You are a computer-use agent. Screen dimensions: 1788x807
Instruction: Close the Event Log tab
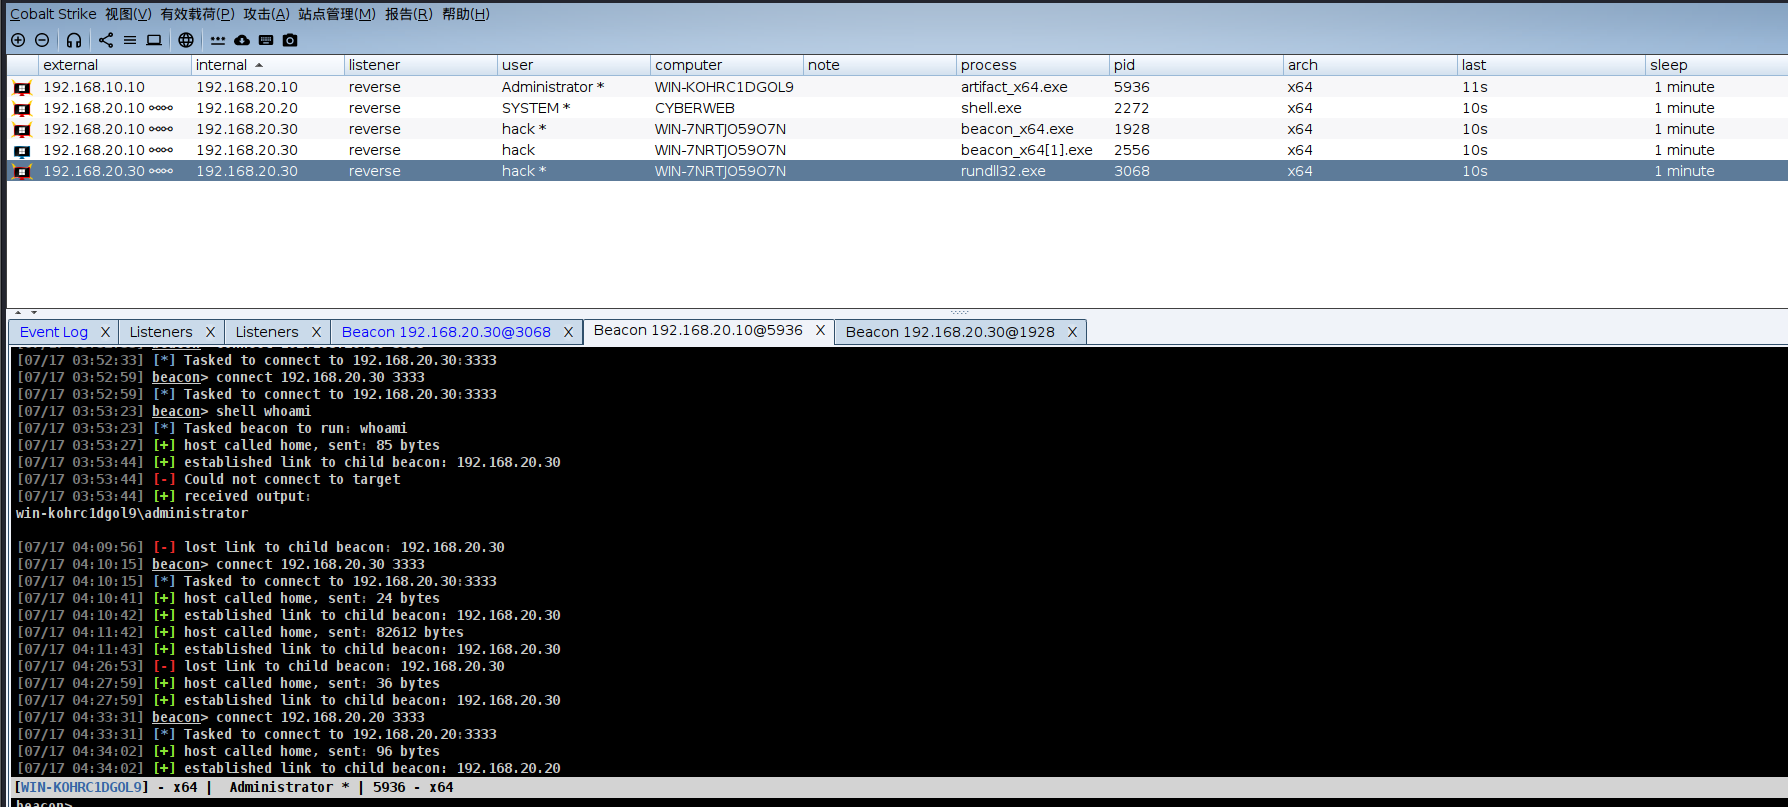(x=105, y=332)
